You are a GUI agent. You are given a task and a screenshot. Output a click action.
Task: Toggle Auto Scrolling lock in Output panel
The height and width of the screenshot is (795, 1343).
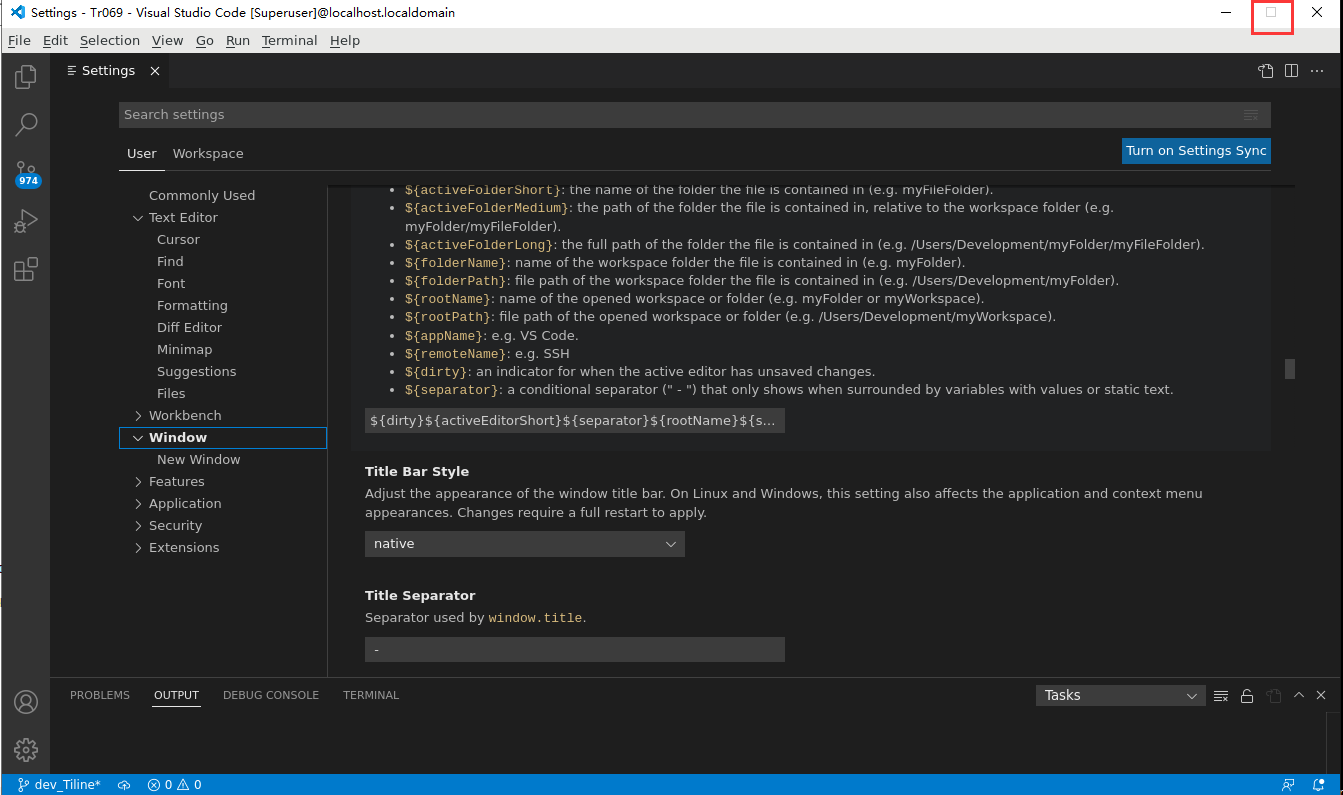click(1247, 695)
